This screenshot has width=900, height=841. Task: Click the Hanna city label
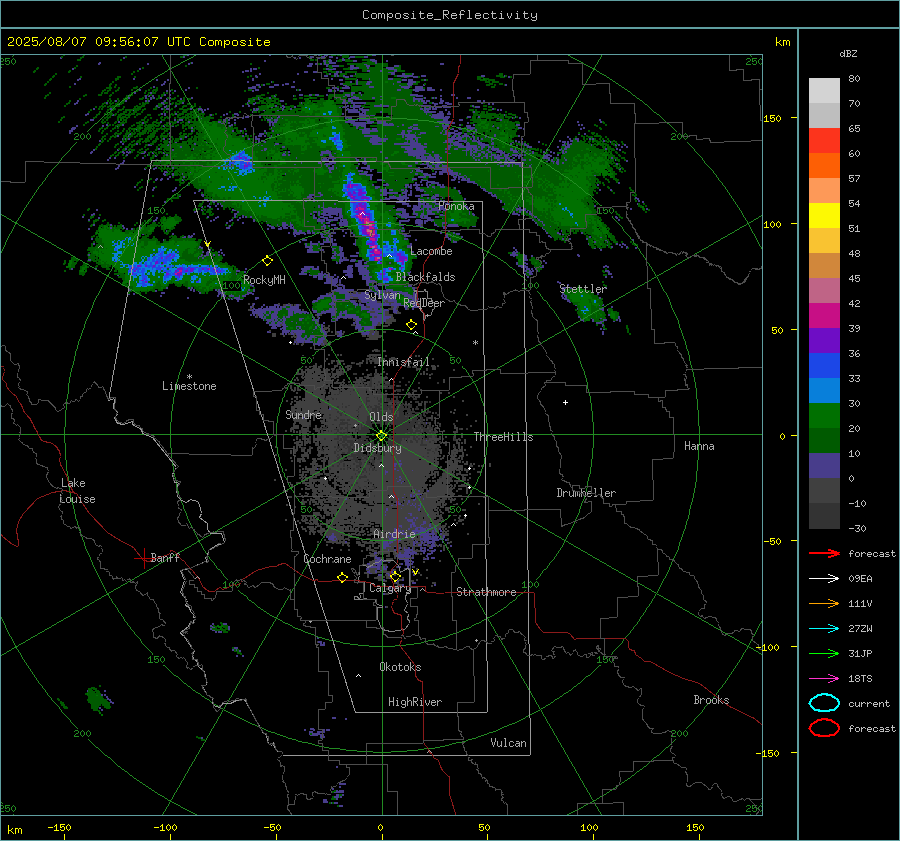[699, 446]
